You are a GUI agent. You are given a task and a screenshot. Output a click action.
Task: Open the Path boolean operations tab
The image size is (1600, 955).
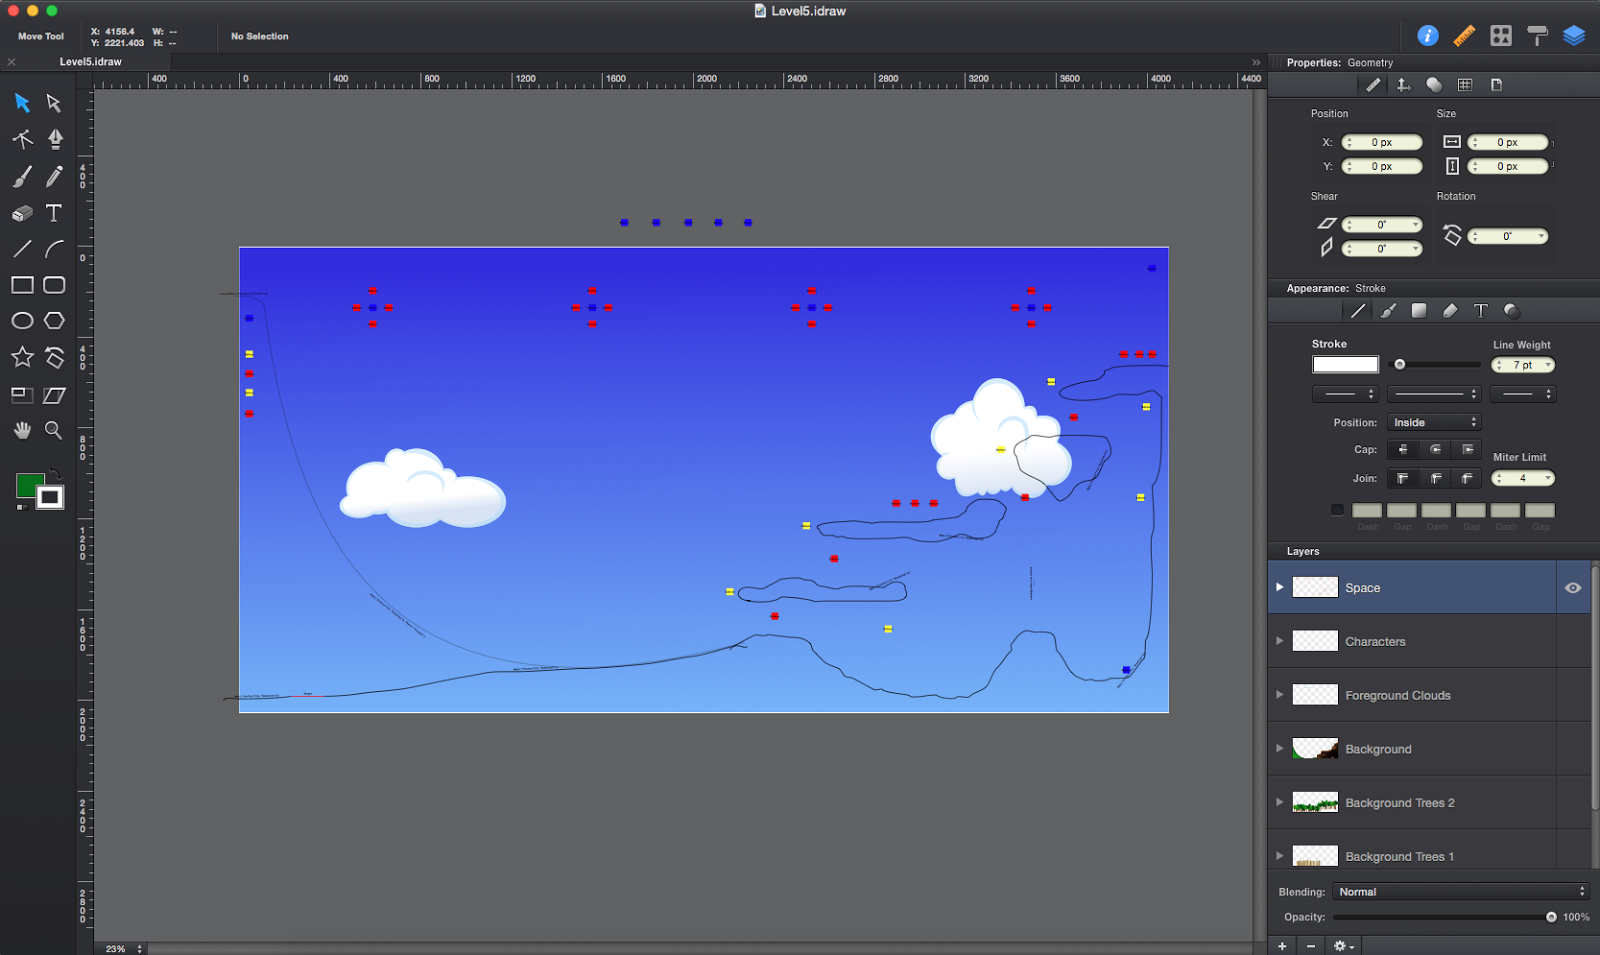tap(1434, 85)
